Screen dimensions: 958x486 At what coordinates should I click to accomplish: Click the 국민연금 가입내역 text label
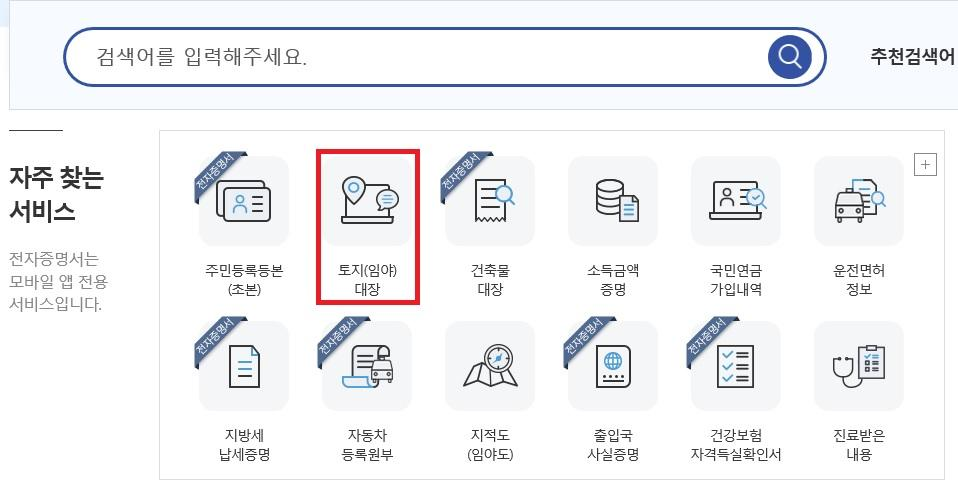(x=736, y=279)
